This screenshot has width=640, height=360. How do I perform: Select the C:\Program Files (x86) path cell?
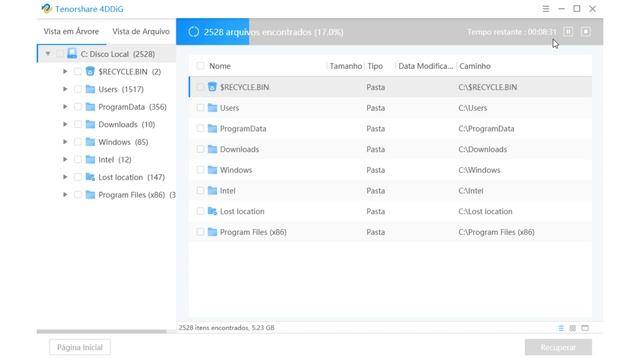point(496,232)
